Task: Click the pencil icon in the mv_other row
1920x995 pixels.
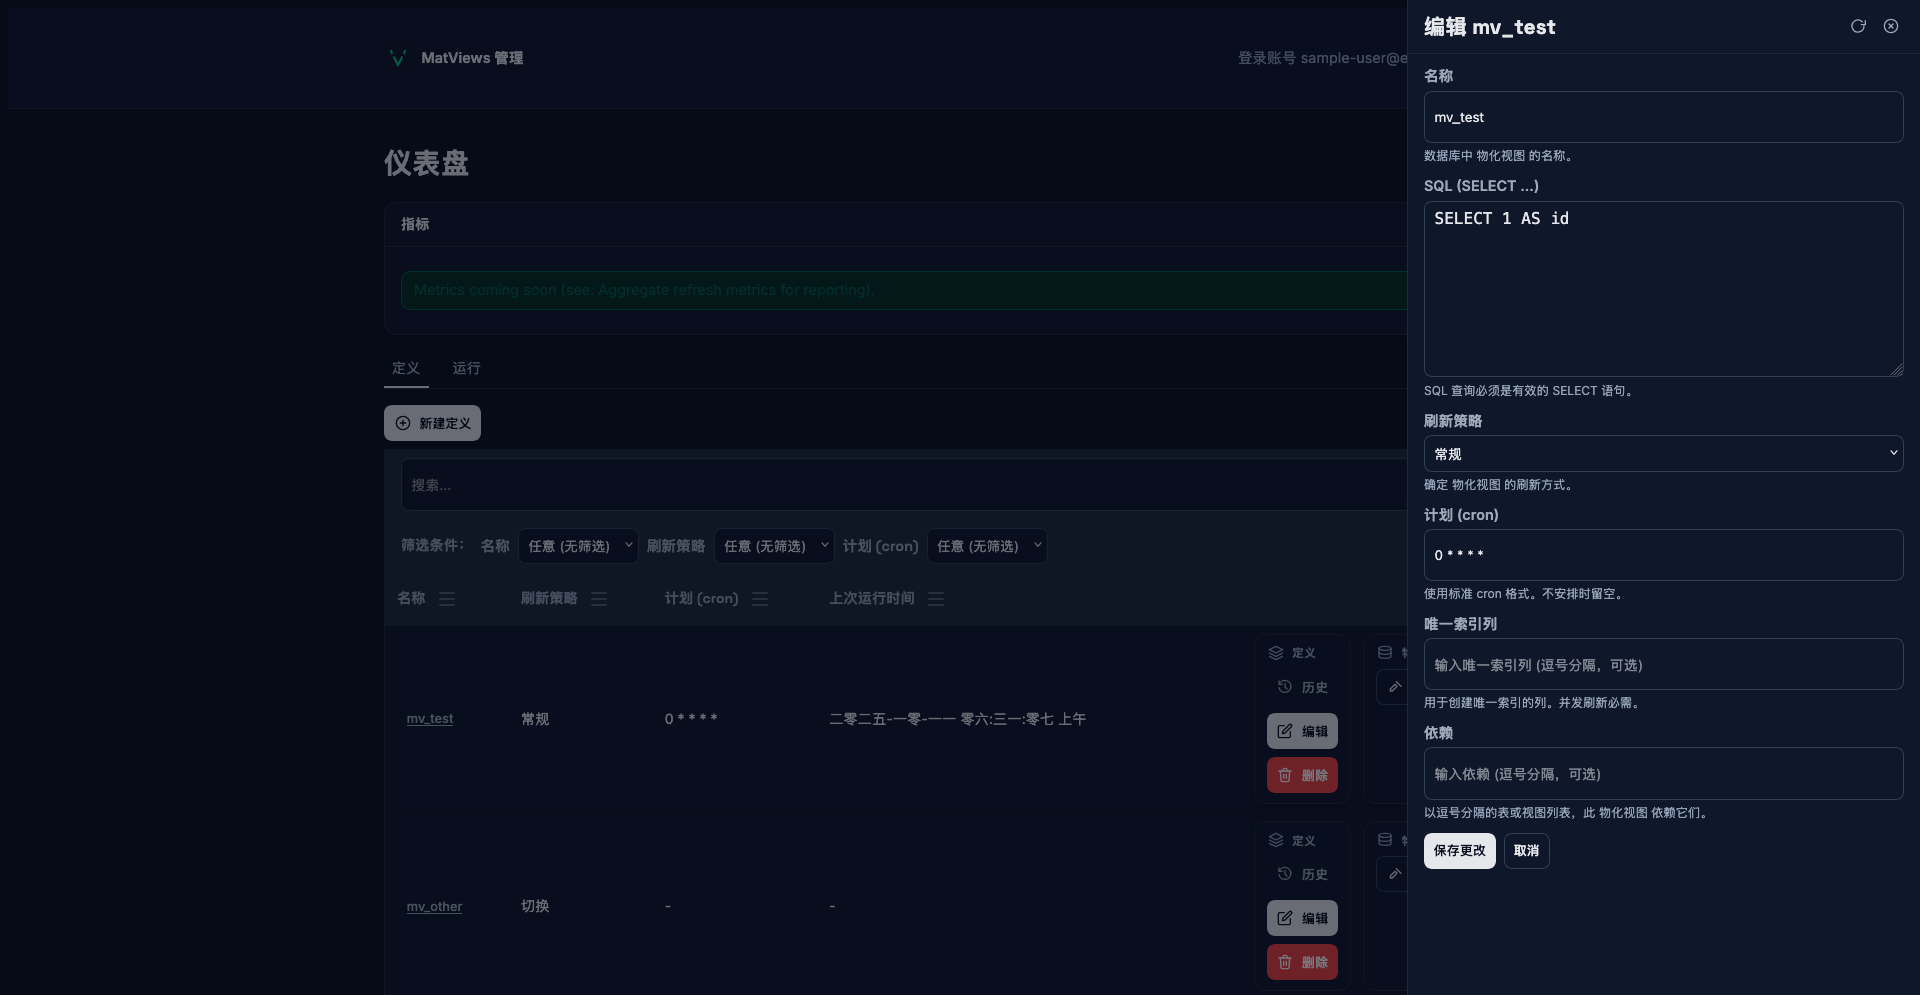Action: tap(1394, 874)
